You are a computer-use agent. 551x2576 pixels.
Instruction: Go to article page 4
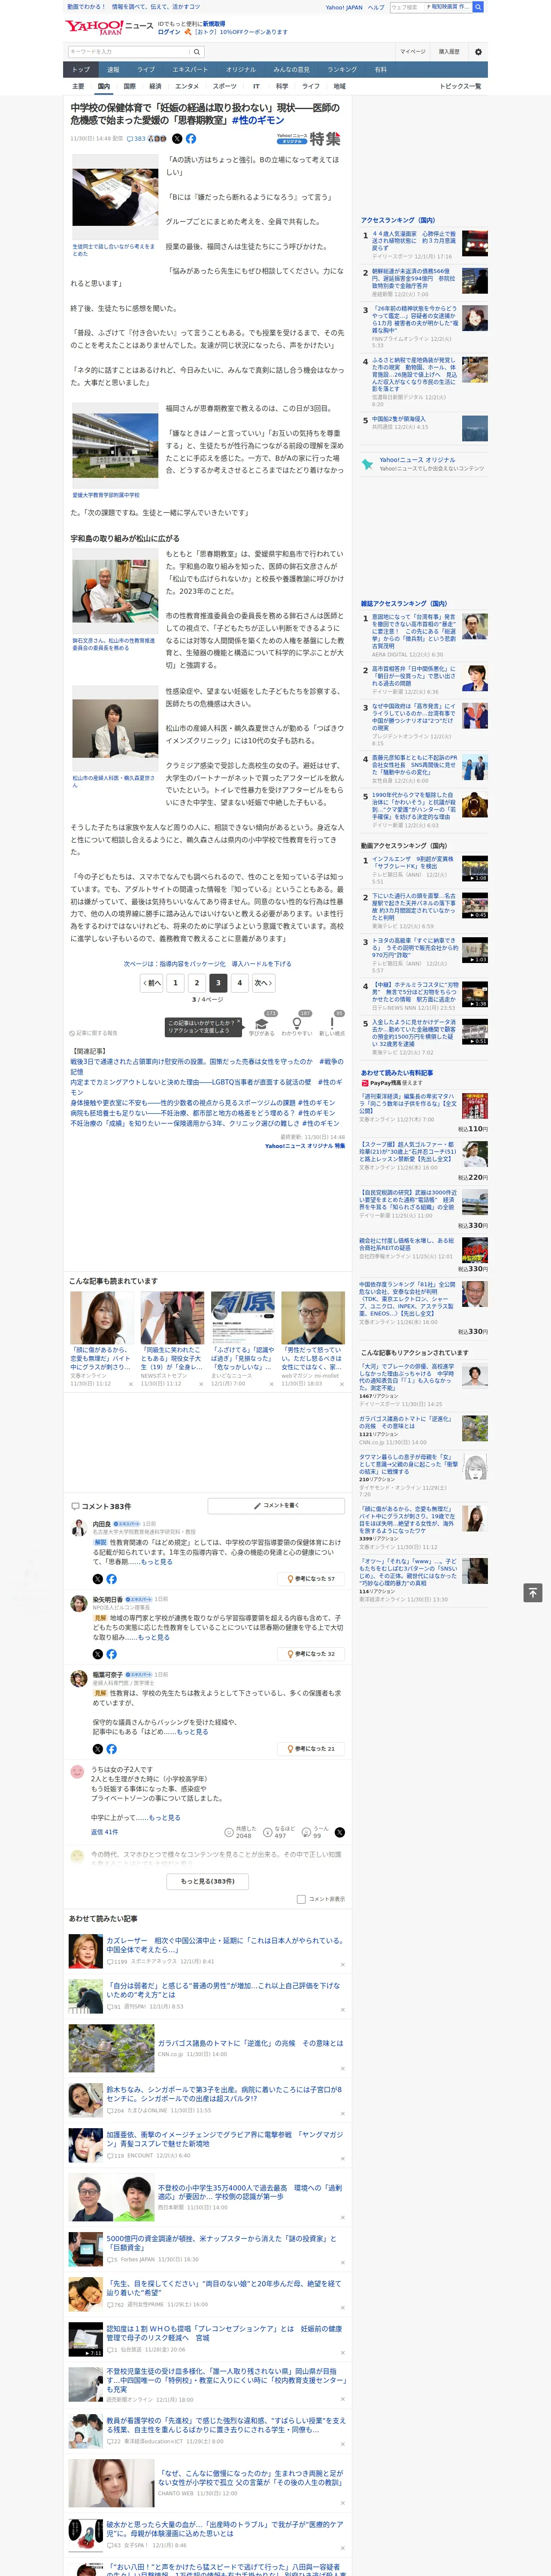pos(239,983)
